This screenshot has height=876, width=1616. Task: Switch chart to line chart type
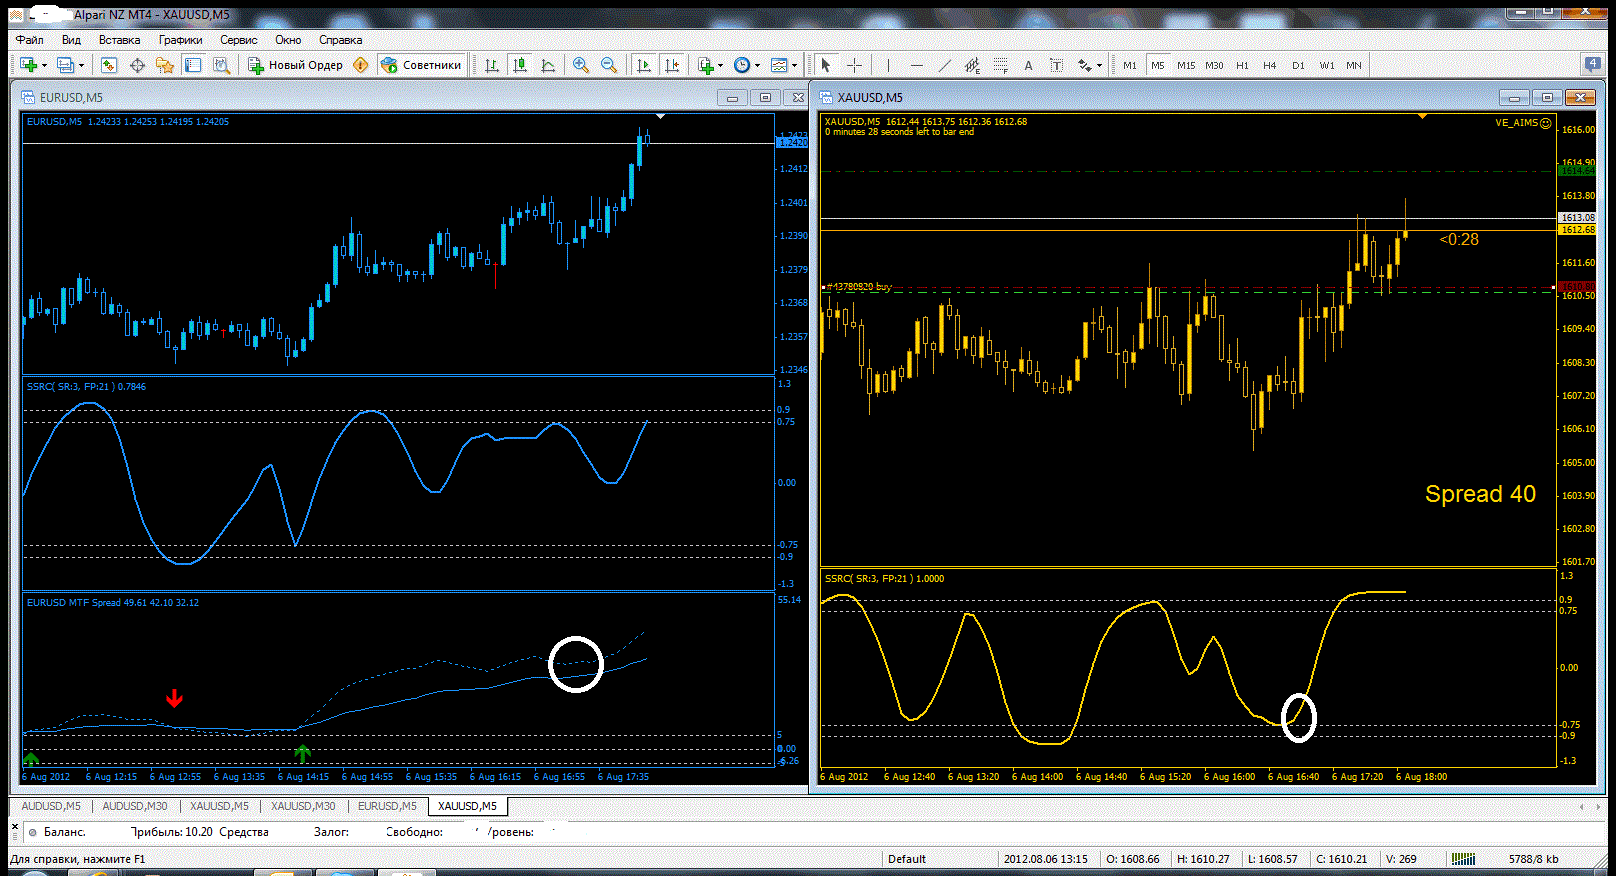[548, 65]
